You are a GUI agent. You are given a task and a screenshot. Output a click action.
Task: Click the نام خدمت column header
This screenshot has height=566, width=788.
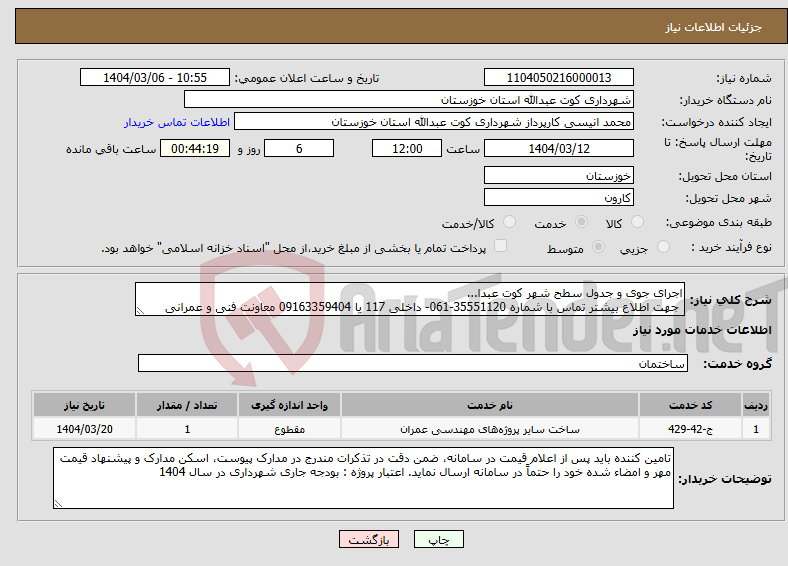[x=490, y=405]
